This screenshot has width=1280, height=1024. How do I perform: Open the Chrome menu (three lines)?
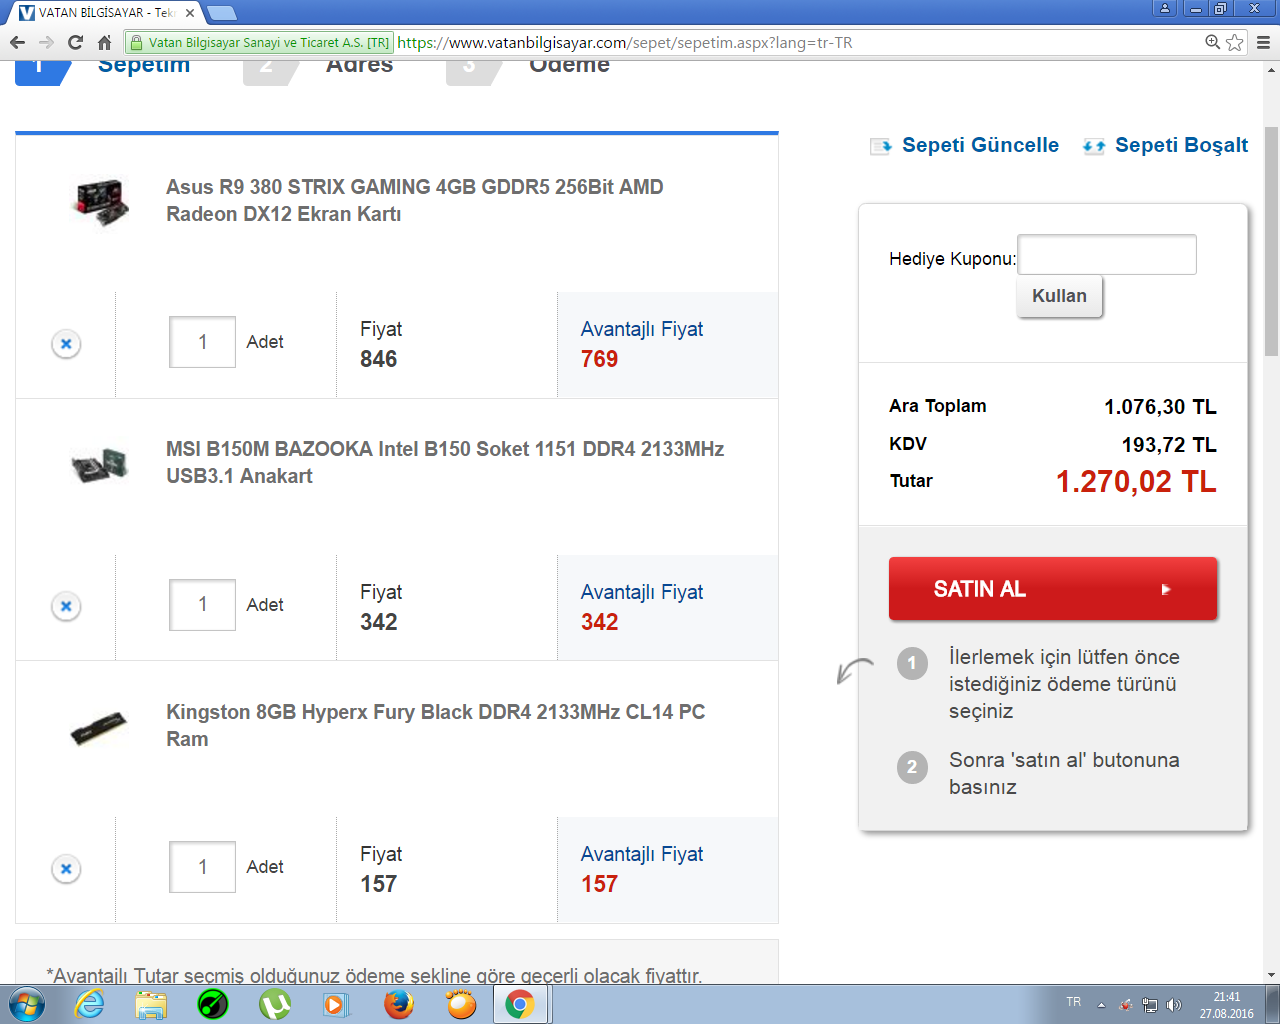coord(1263,42)
